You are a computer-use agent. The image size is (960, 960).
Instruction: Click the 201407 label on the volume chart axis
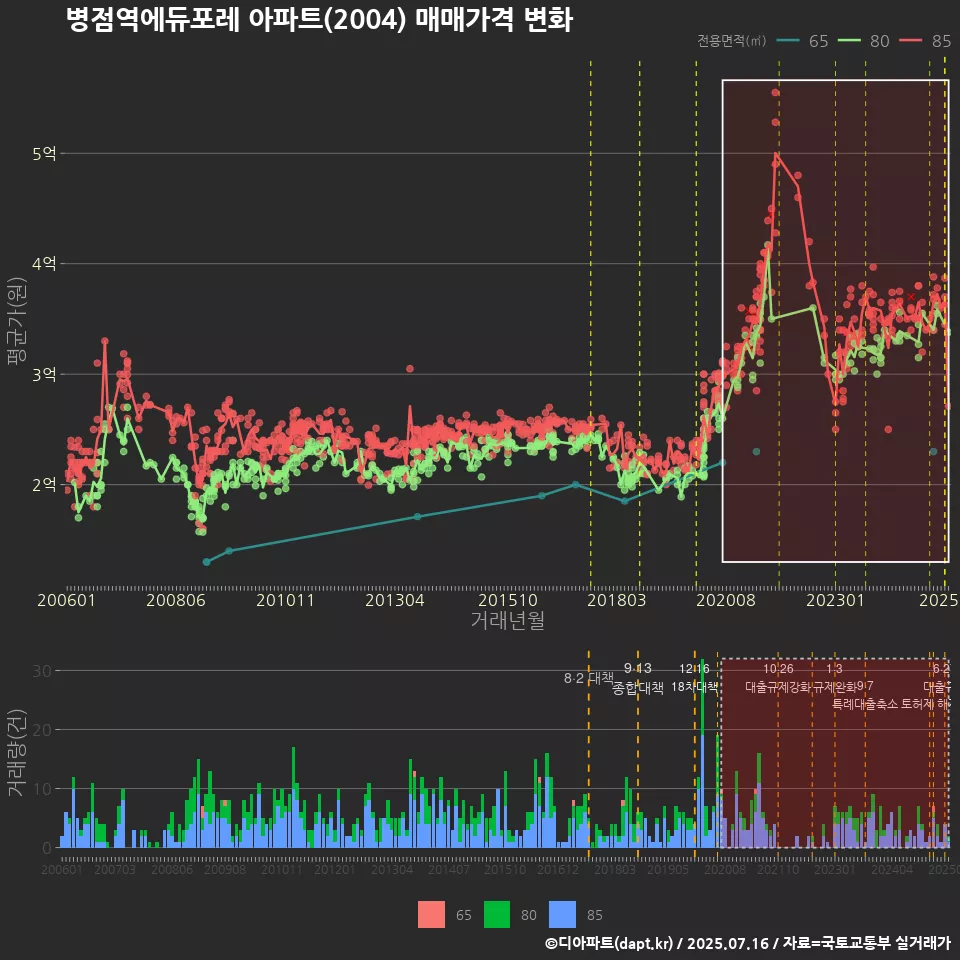pyautogui.click(x=449, y=869)
